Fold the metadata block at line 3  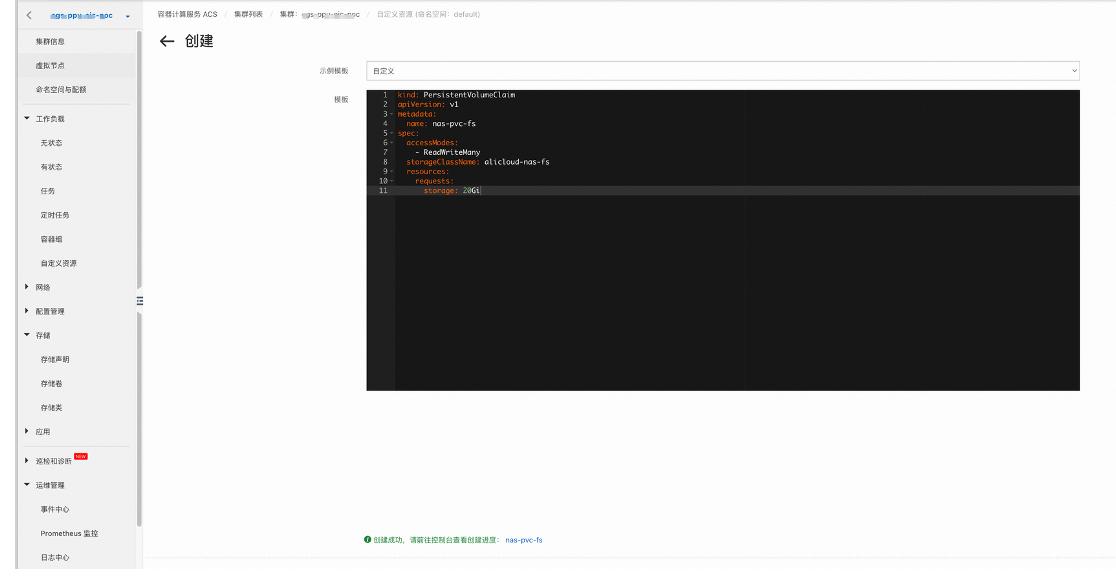pos(392,114)
